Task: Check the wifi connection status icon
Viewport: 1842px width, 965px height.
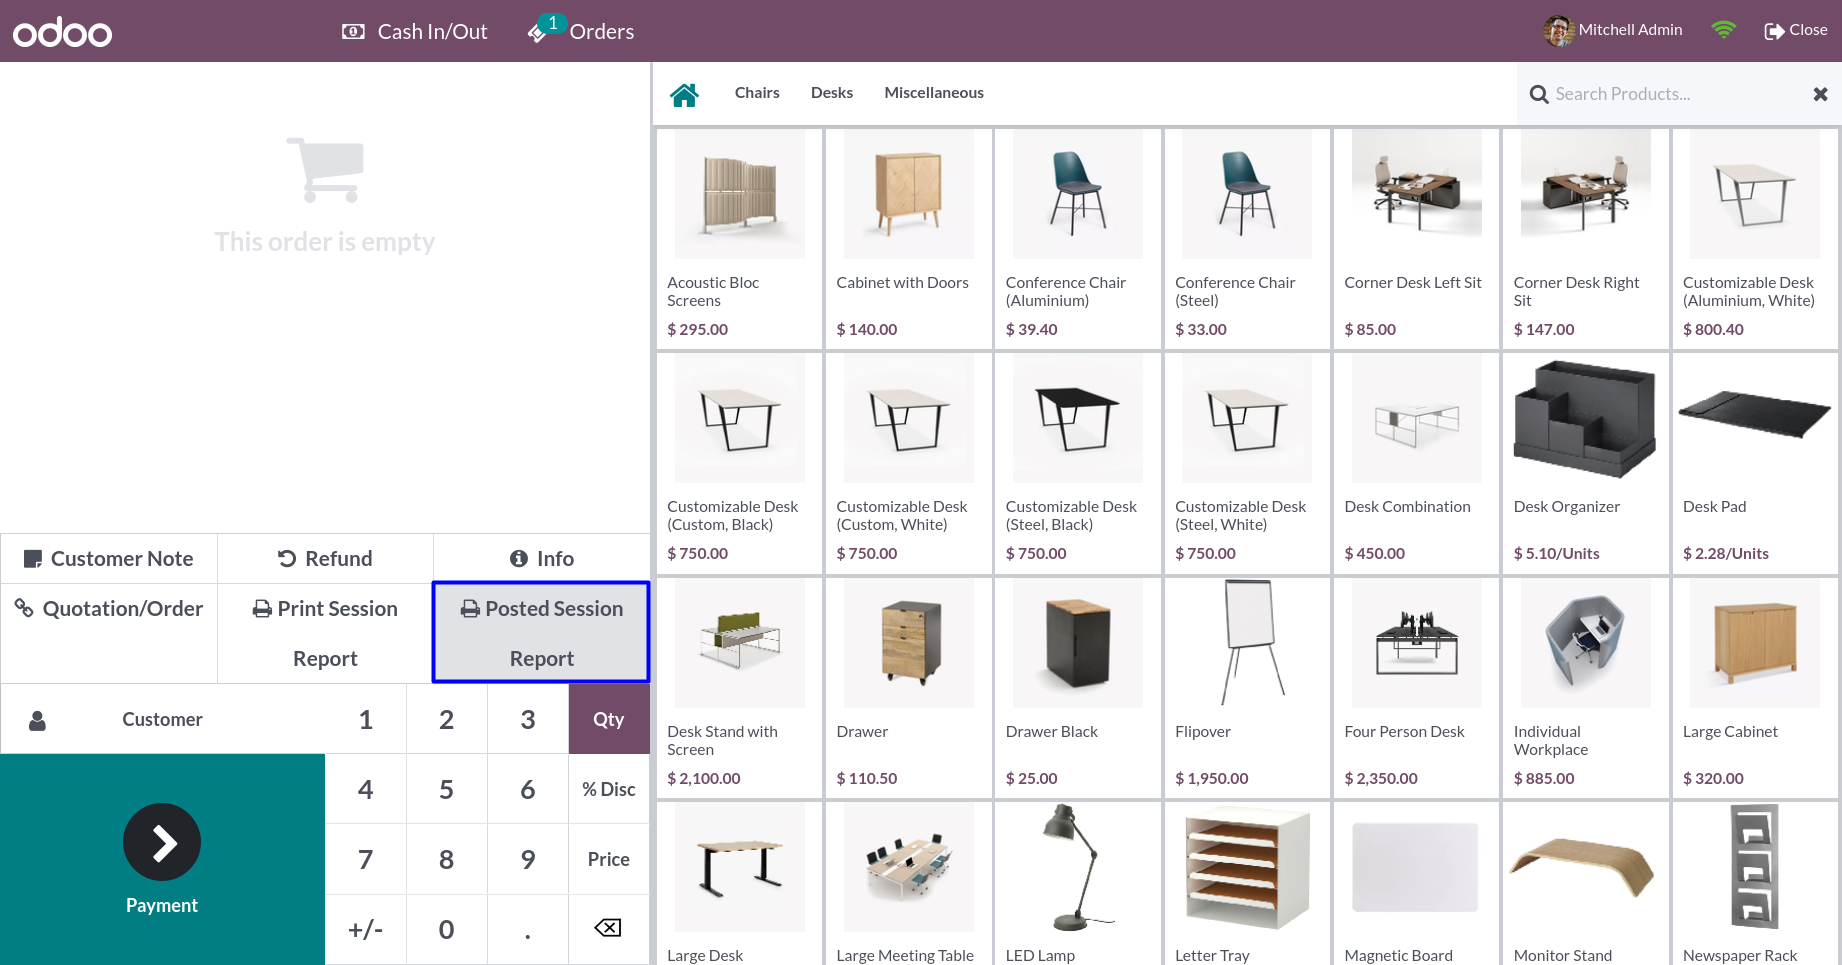Action: (x=1723, y=30)
